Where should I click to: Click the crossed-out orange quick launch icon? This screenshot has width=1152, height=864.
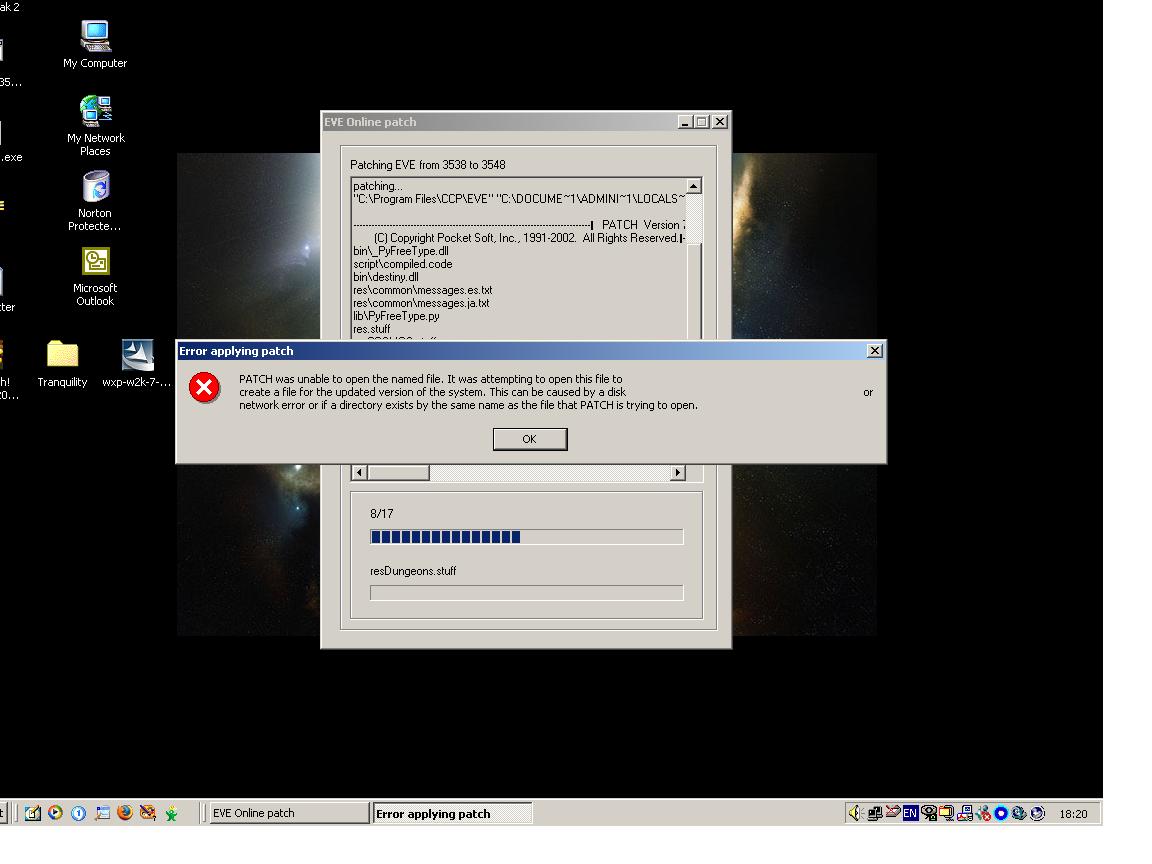tap(148, 813)
